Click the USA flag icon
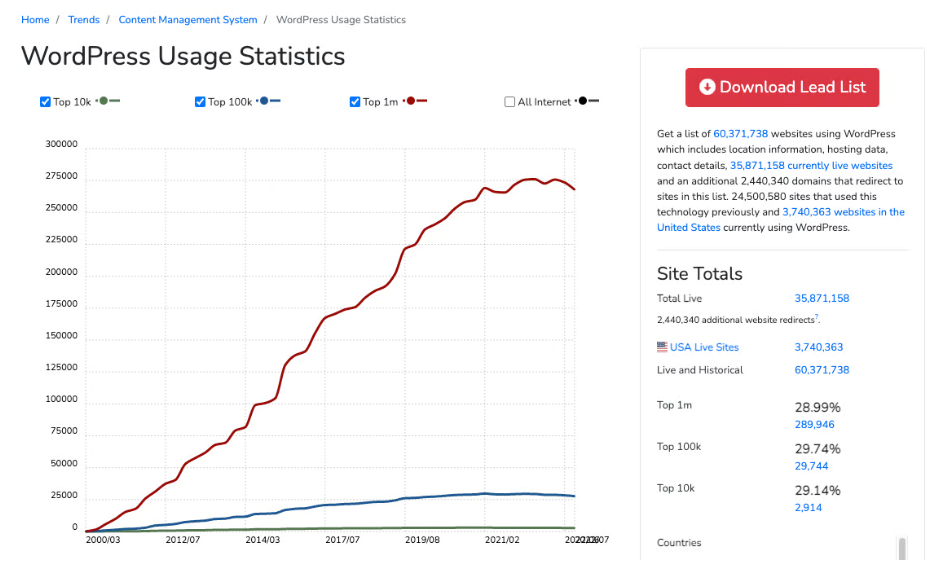Image resolution: width=927 pixels, height=566 pixels. click(x=662, y=347)
